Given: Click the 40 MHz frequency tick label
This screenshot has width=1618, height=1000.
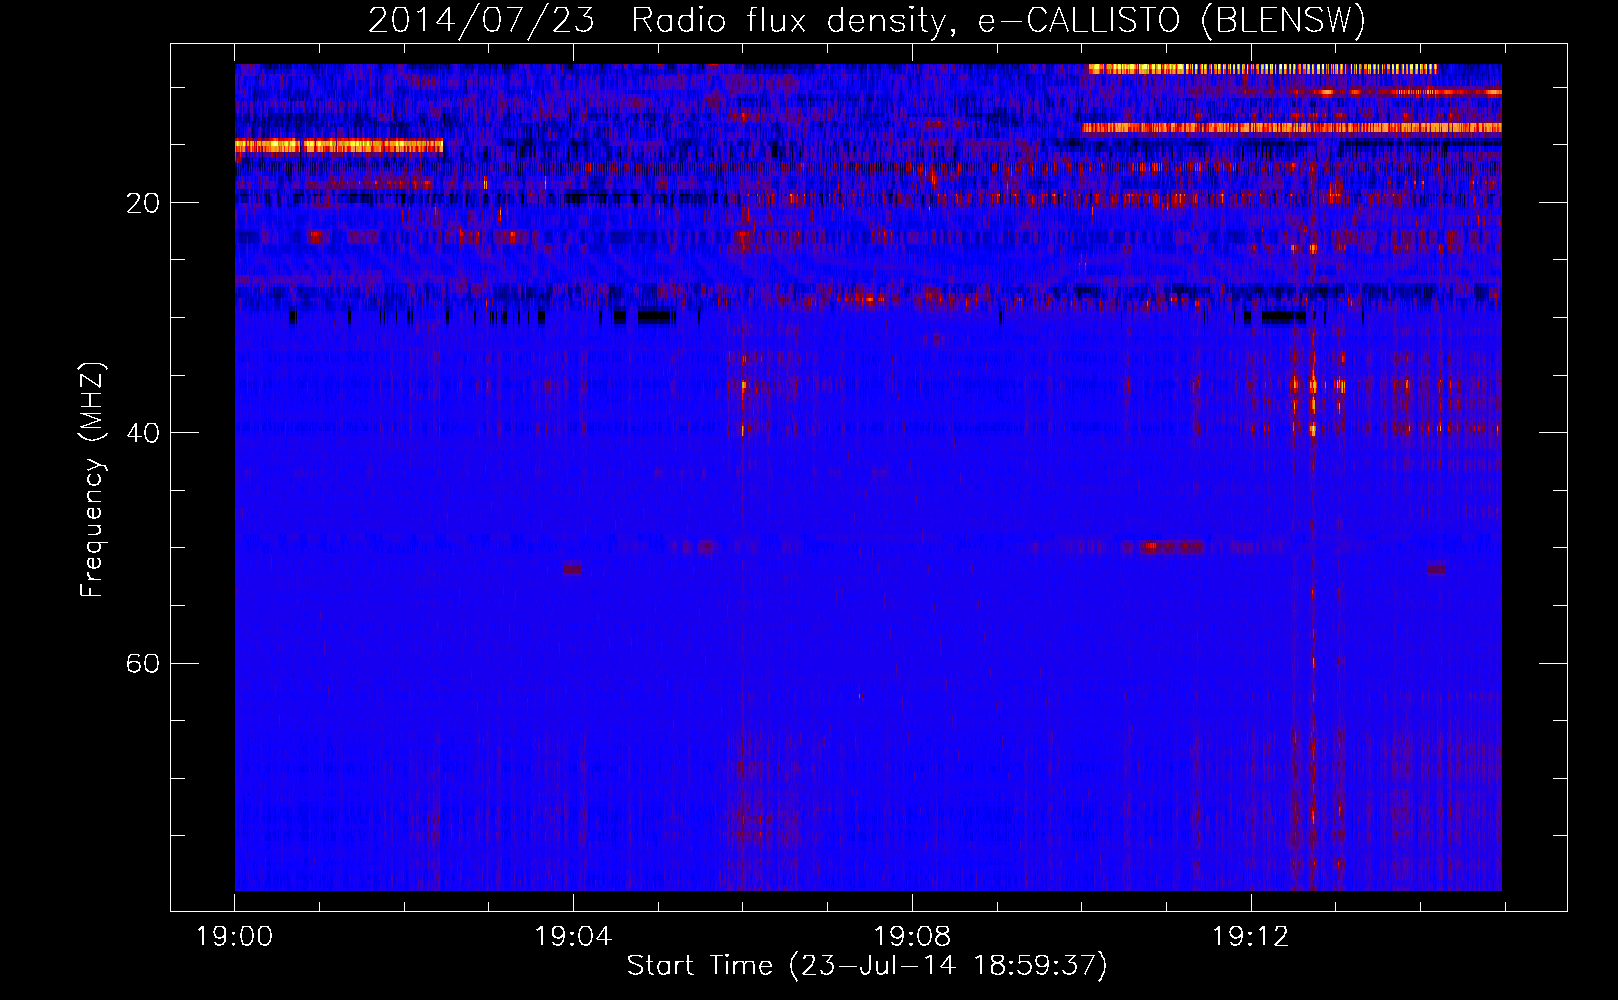Looking at the screenshot, I should (143, 433).
